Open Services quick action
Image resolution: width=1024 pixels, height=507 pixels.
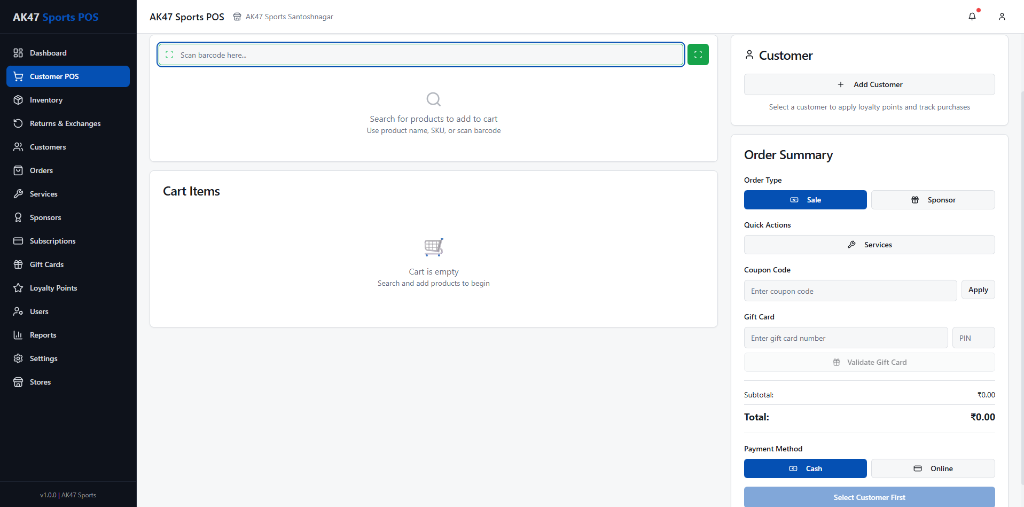pos(869,245)
